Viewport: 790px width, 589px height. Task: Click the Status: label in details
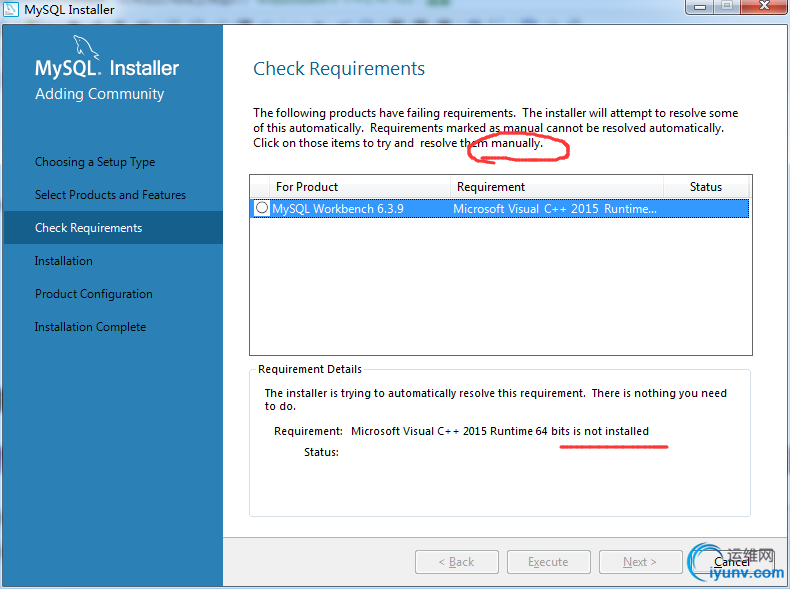coord(321,452)
